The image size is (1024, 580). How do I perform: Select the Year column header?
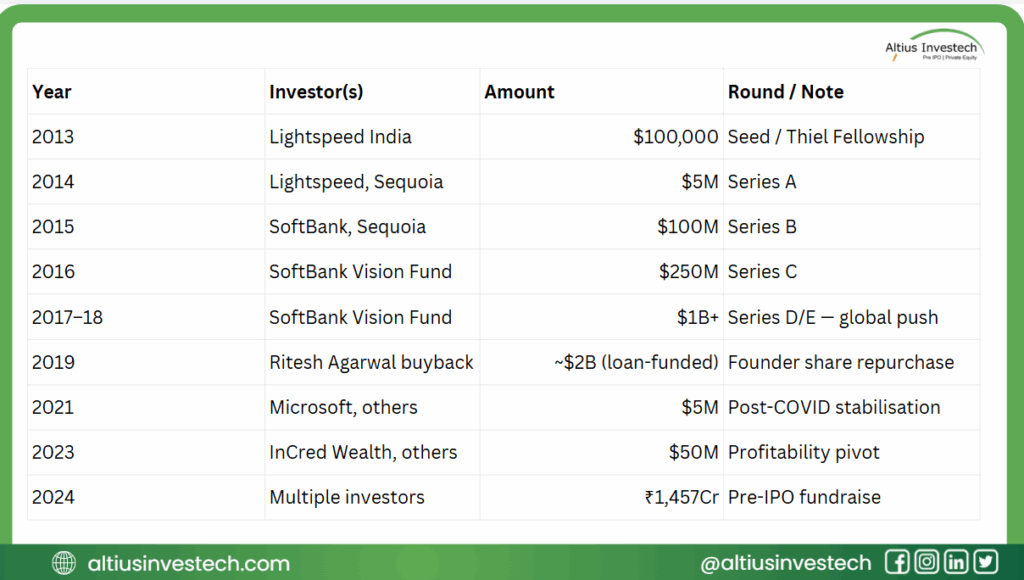[52, 92]
